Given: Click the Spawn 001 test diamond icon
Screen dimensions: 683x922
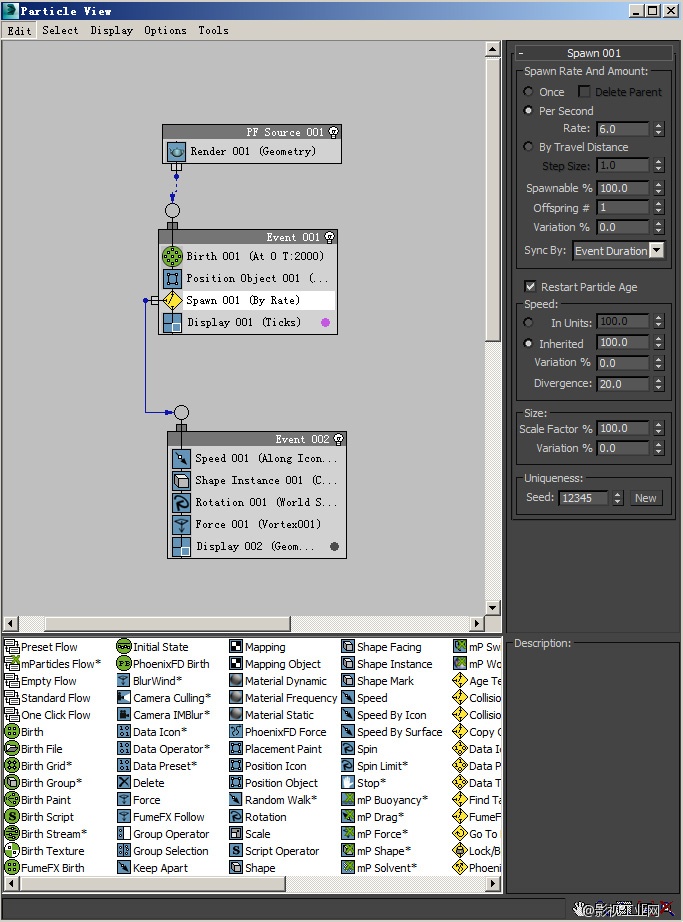Looking at the screenshot, I should pyautogui.click(x=172, y=300).
